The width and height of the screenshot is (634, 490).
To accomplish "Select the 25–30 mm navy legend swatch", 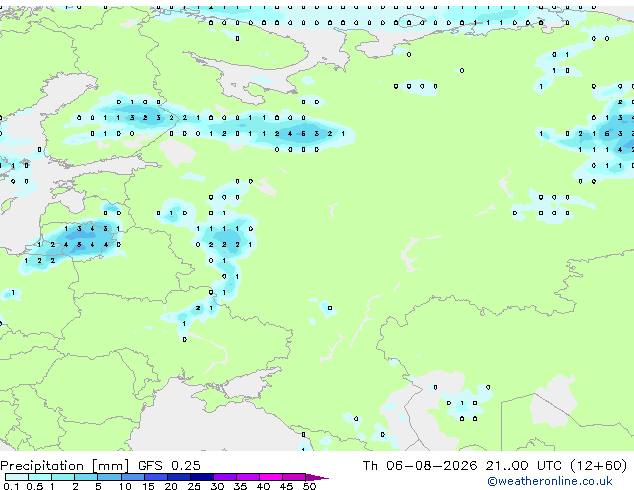I will (201, 477).
